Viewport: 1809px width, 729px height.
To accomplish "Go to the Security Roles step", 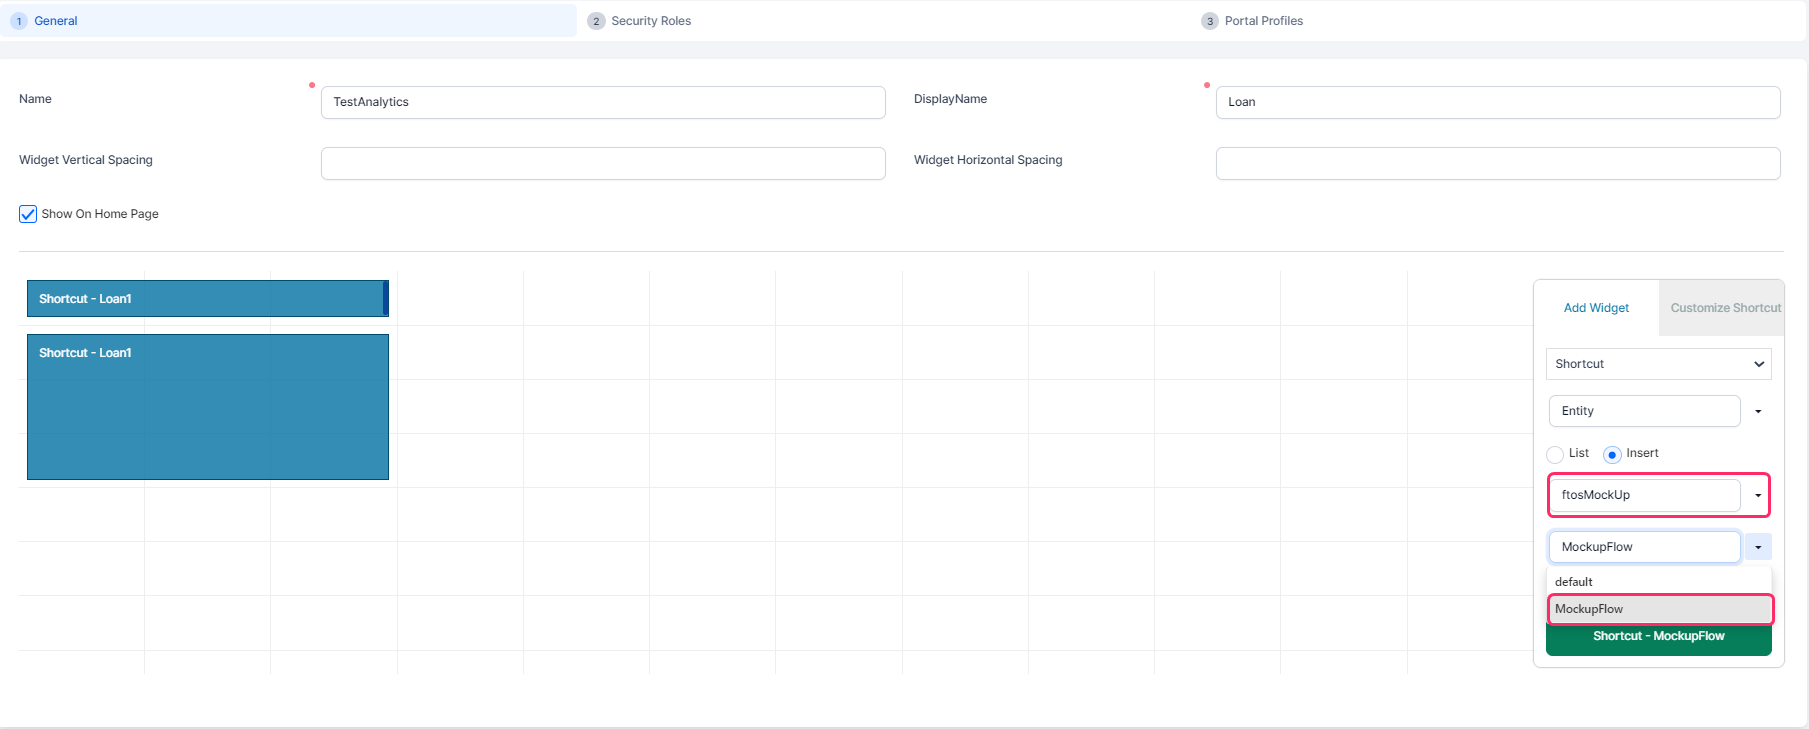I will coord(650,21).
